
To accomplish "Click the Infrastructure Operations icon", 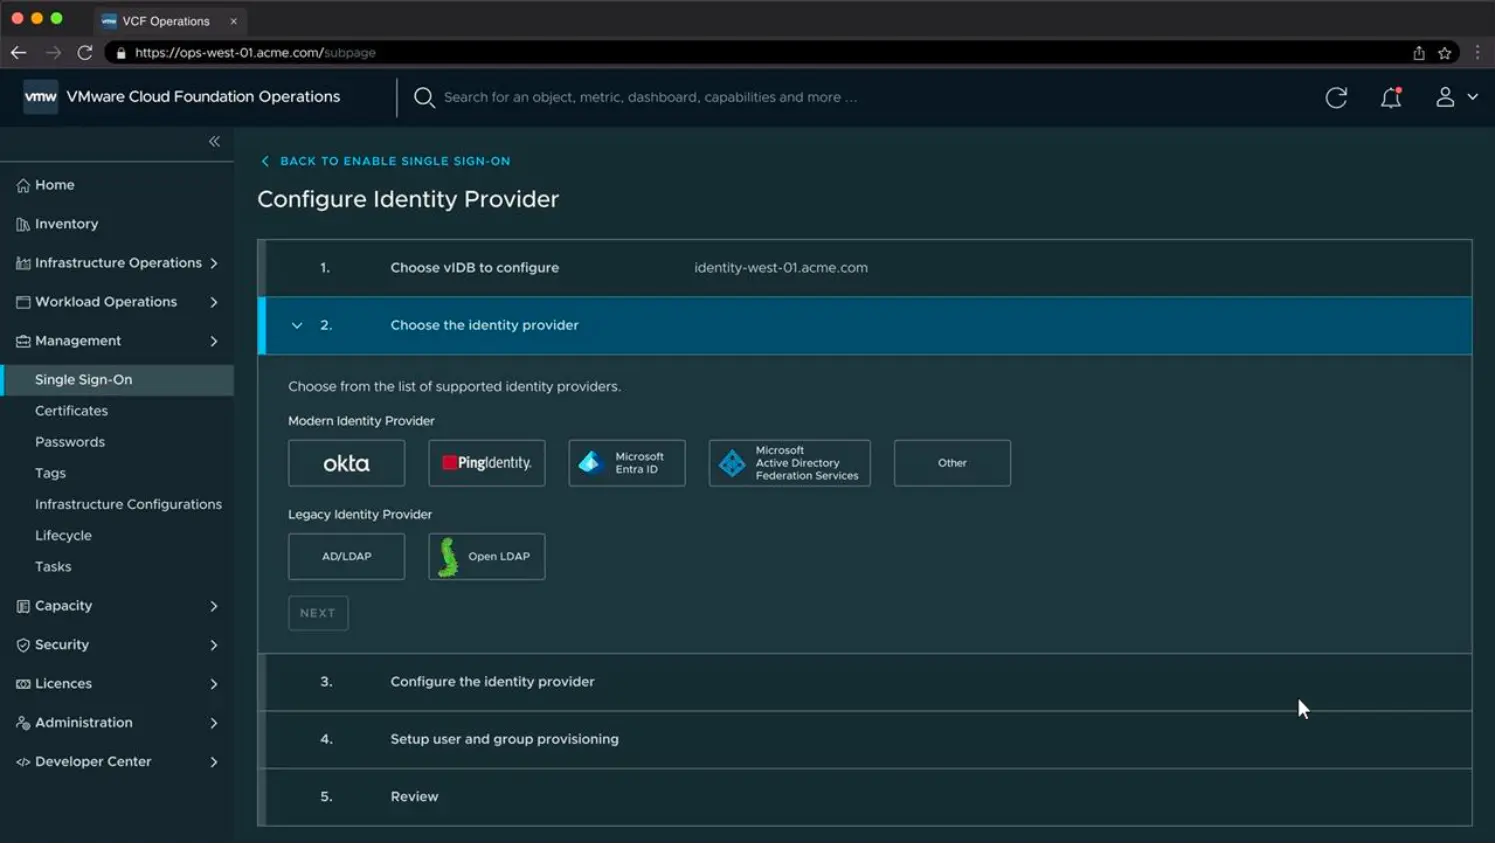I will click(23, 263).
